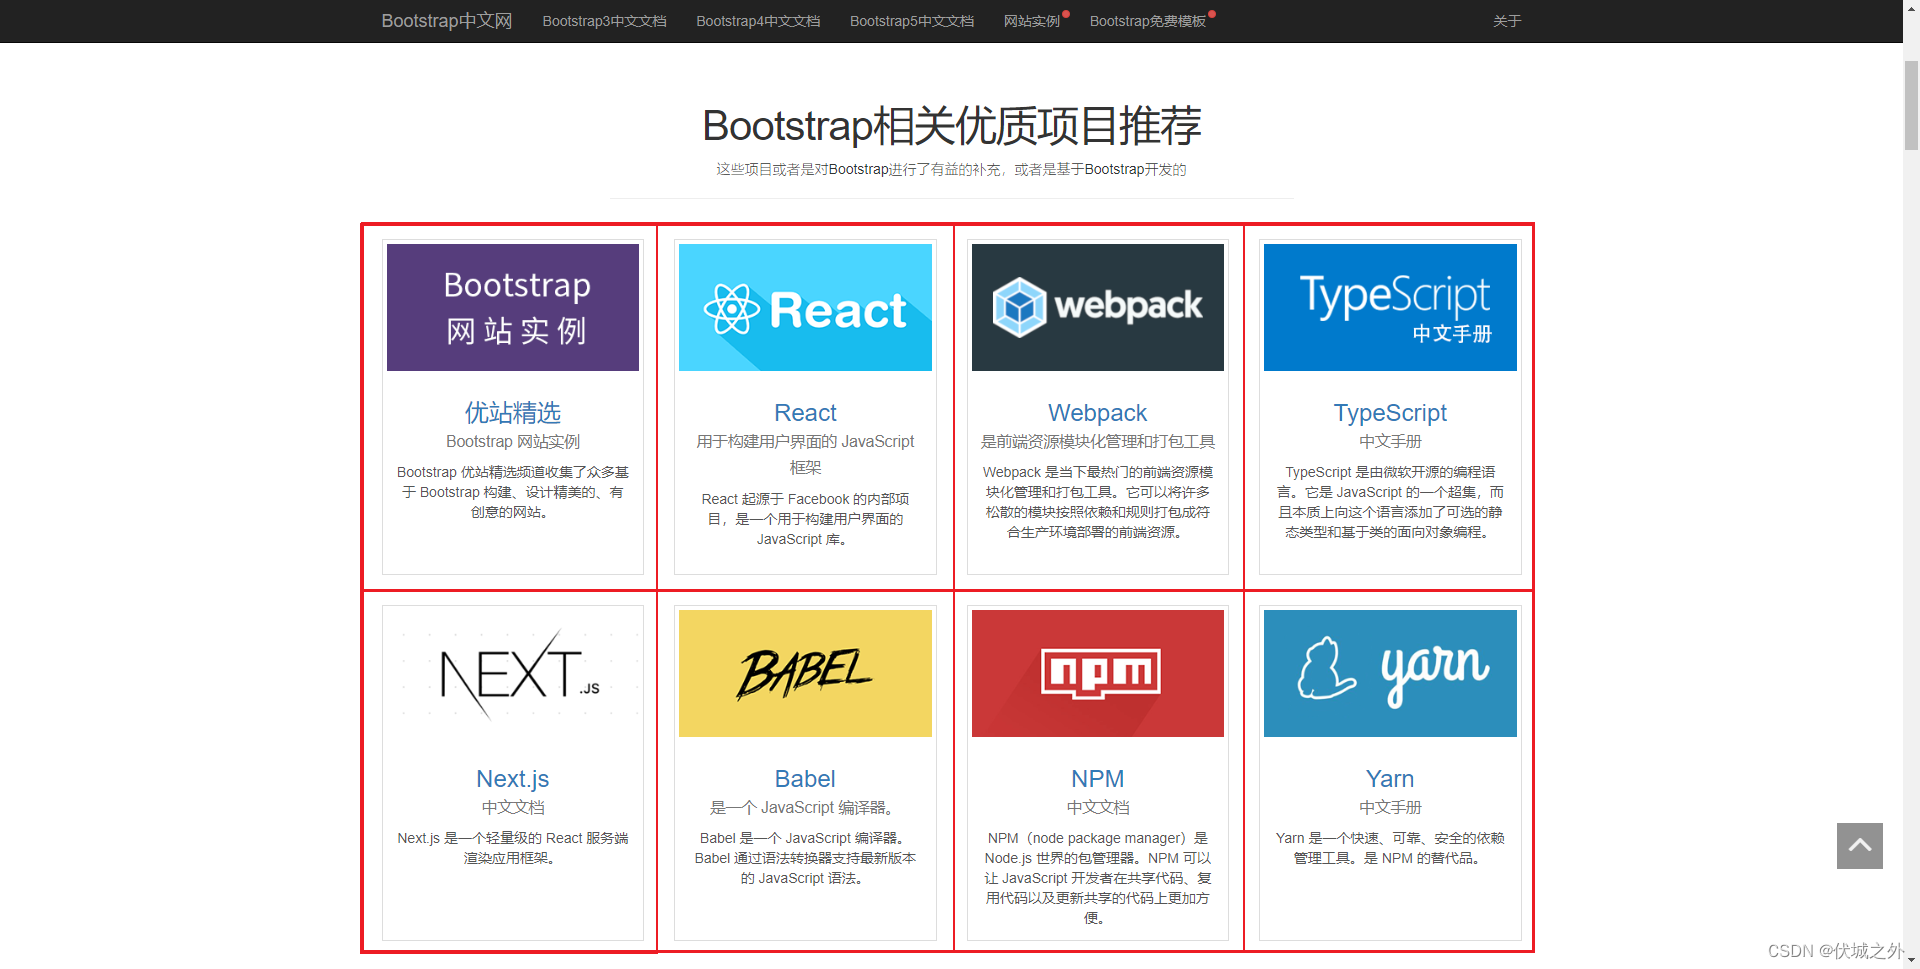Image resolution: width=1920 pixels, height=969 pixels.
Task: Click text 用于构建用户界面的 JavaScript 框架
Action: (x=805, y=454)
